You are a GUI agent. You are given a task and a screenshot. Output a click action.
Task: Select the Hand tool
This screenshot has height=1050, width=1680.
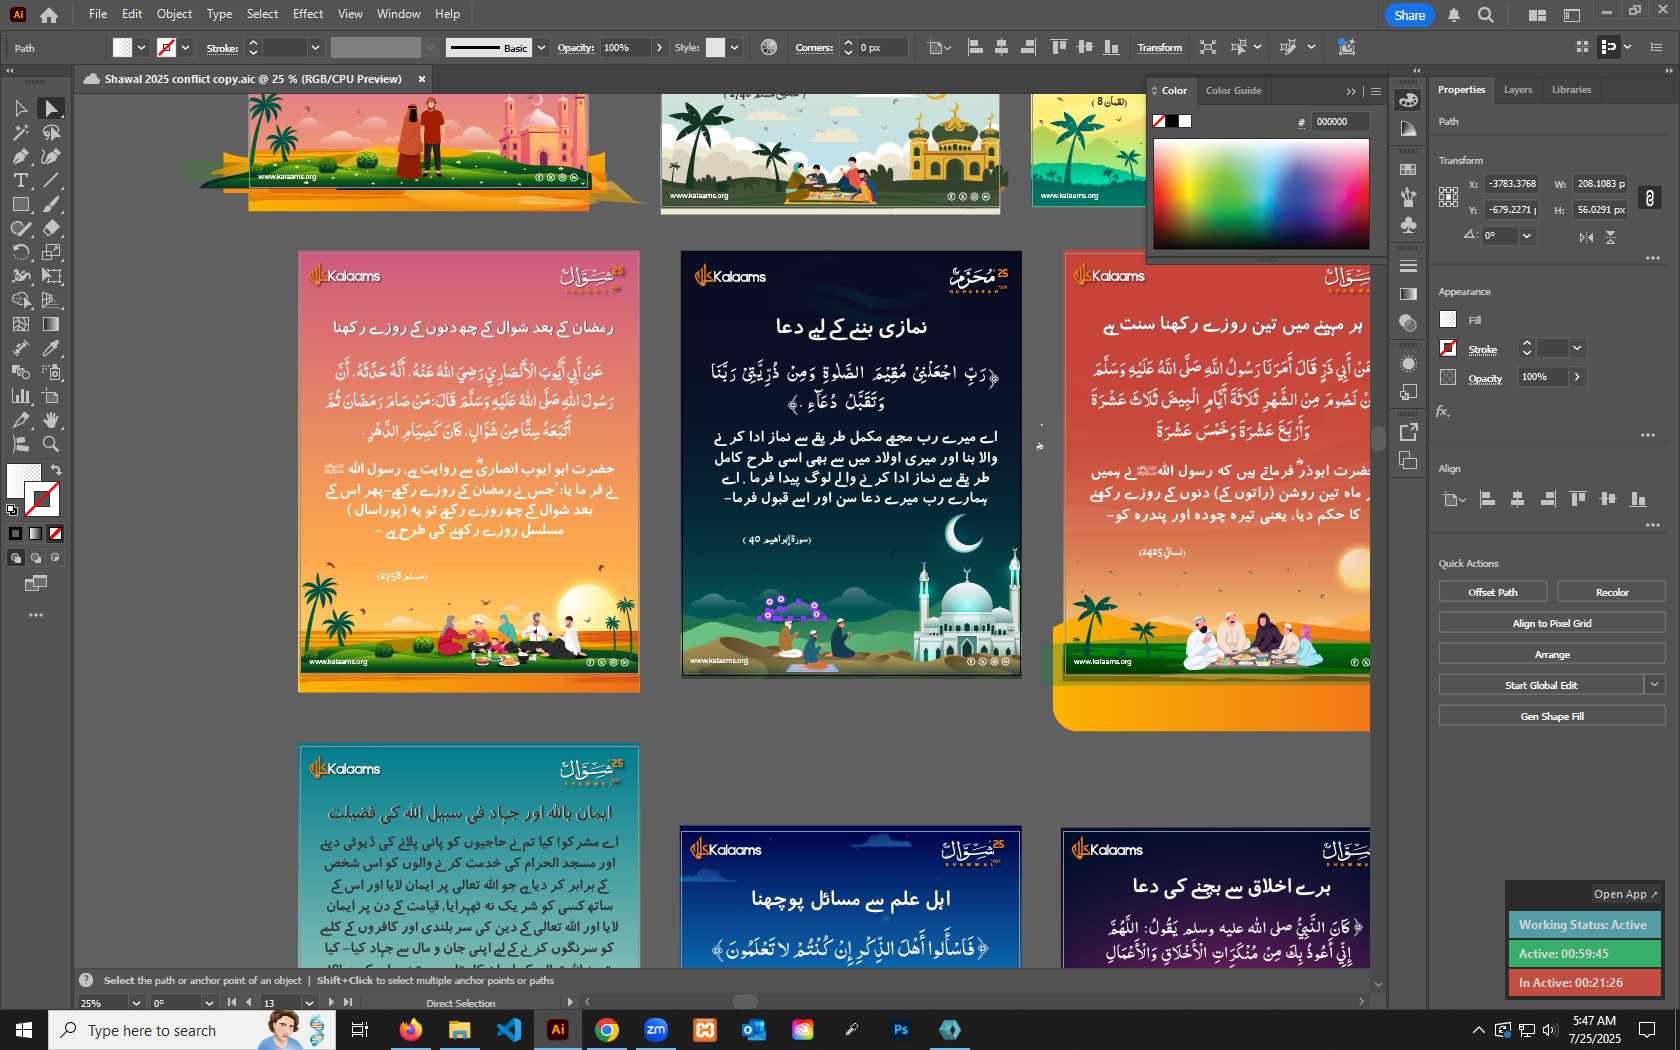51,420
